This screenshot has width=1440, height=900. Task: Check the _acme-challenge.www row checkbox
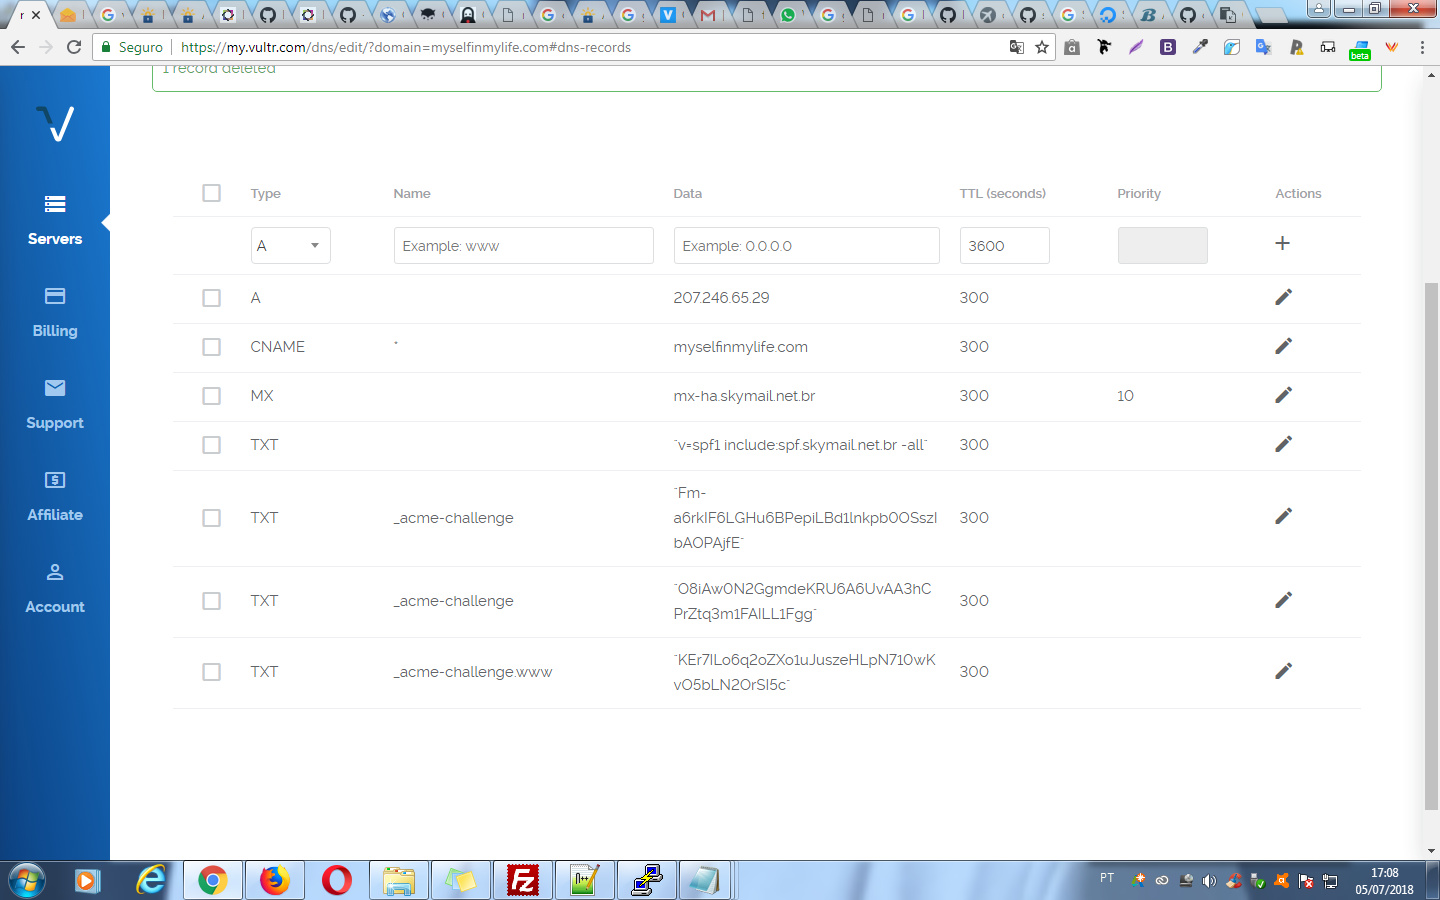tap(211, 672)
